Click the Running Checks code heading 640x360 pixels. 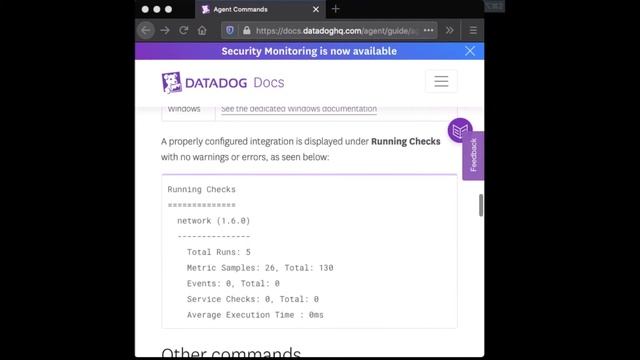pyautogui.click(x=202, y=189)
